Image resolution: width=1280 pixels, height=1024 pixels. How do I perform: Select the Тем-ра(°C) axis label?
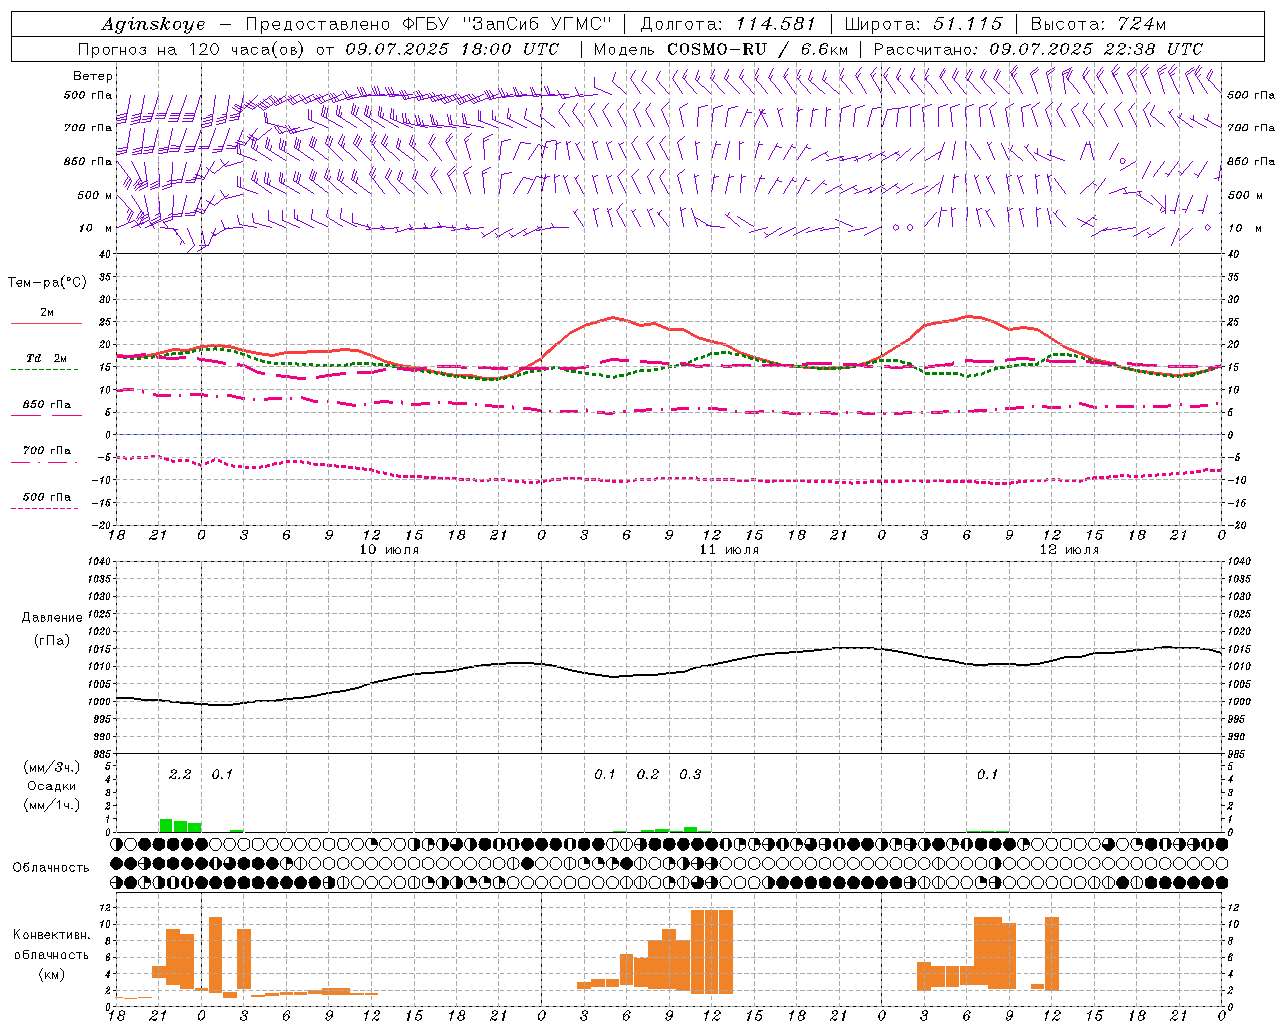pyautogui.click(x=47, y=283)
